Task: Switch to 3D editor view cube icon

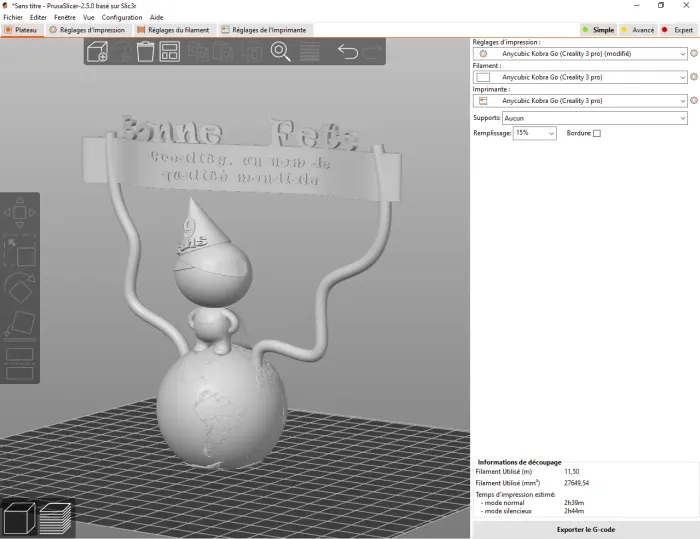Action: pos(20,518)
